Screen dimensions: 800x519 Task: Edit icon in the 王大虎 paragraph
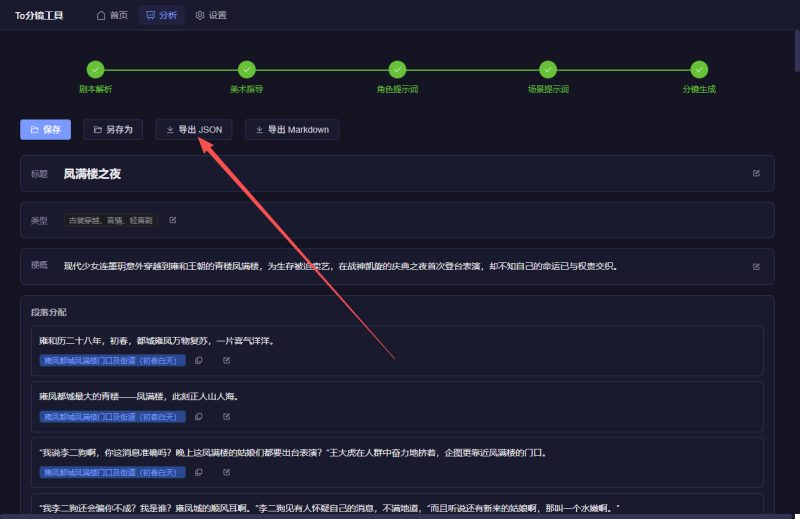coord(226,472)
